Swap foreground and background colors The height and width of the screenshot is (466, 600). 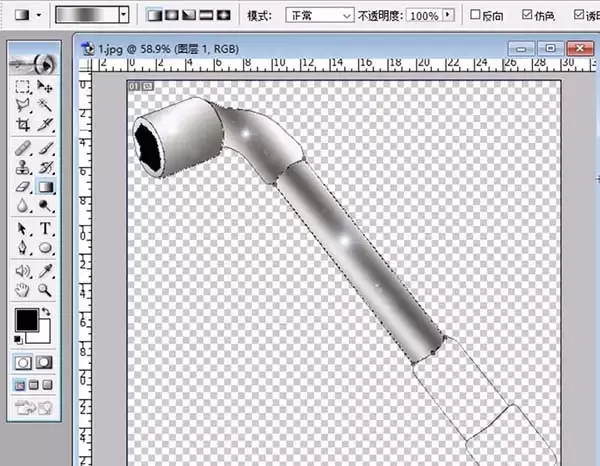pyautogui.click(x=46, y=311)
